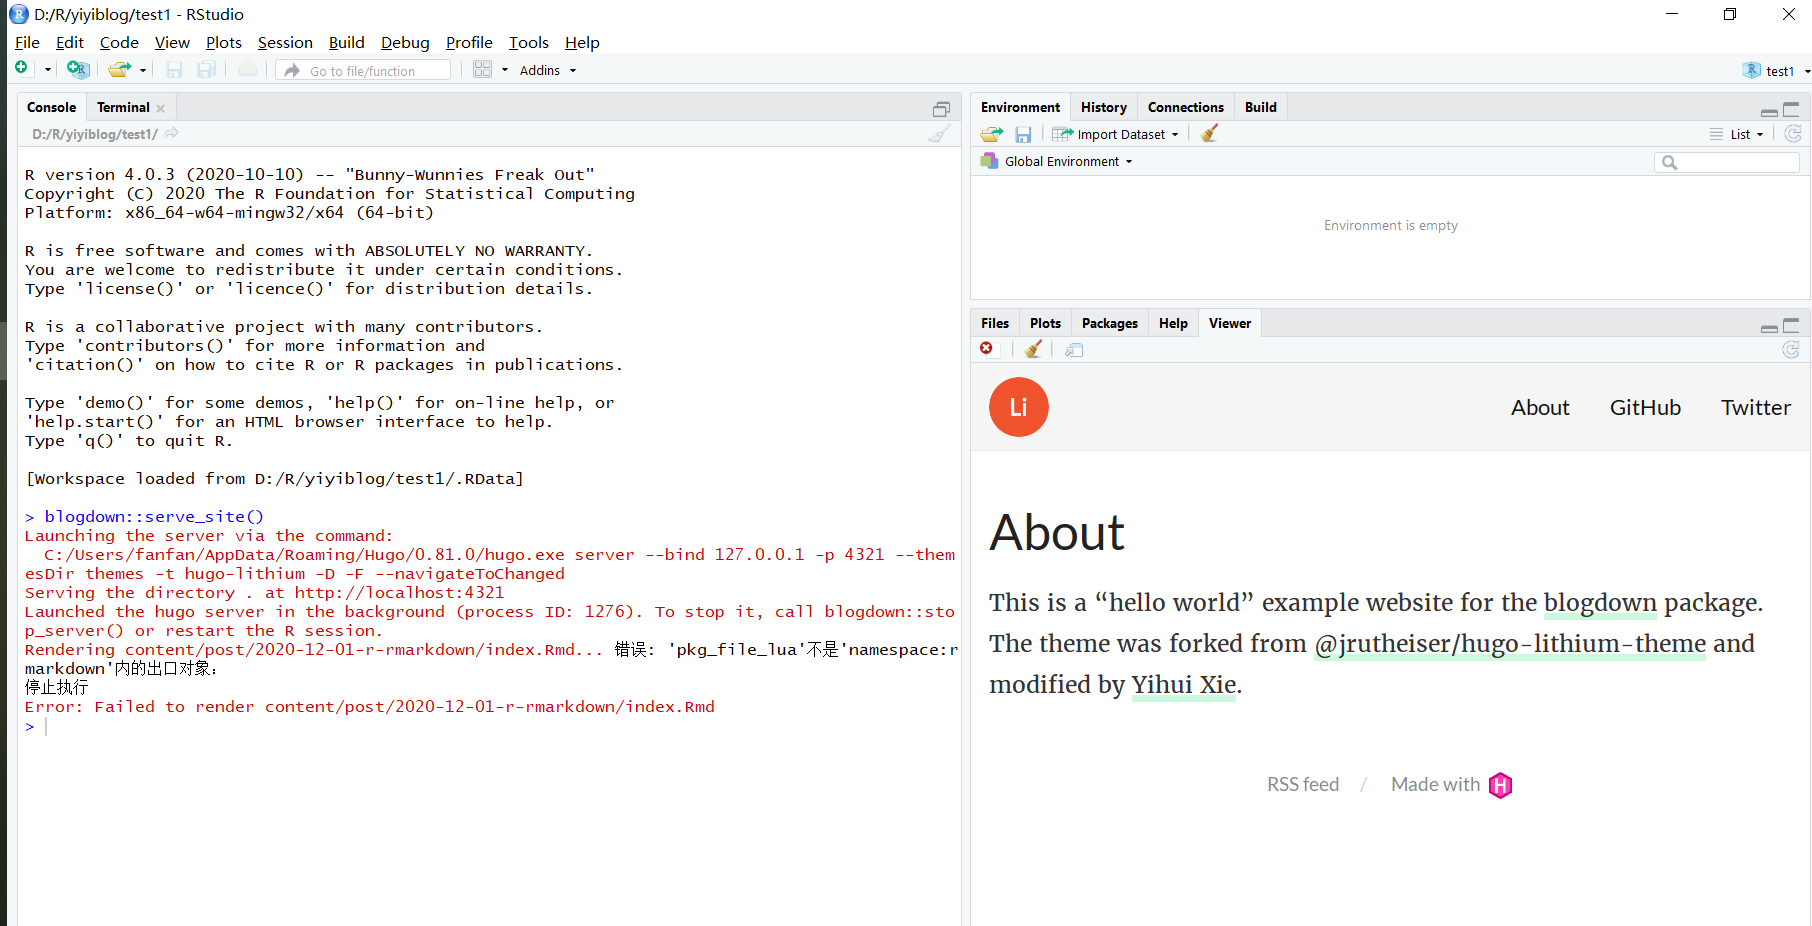
Task: Open the Build menu
Action: 346,42
